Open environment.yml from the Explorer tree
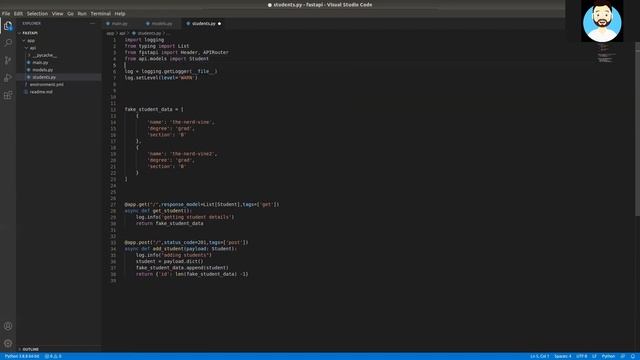This screenshot has width=640, height=360. click(x=47, y=84)
